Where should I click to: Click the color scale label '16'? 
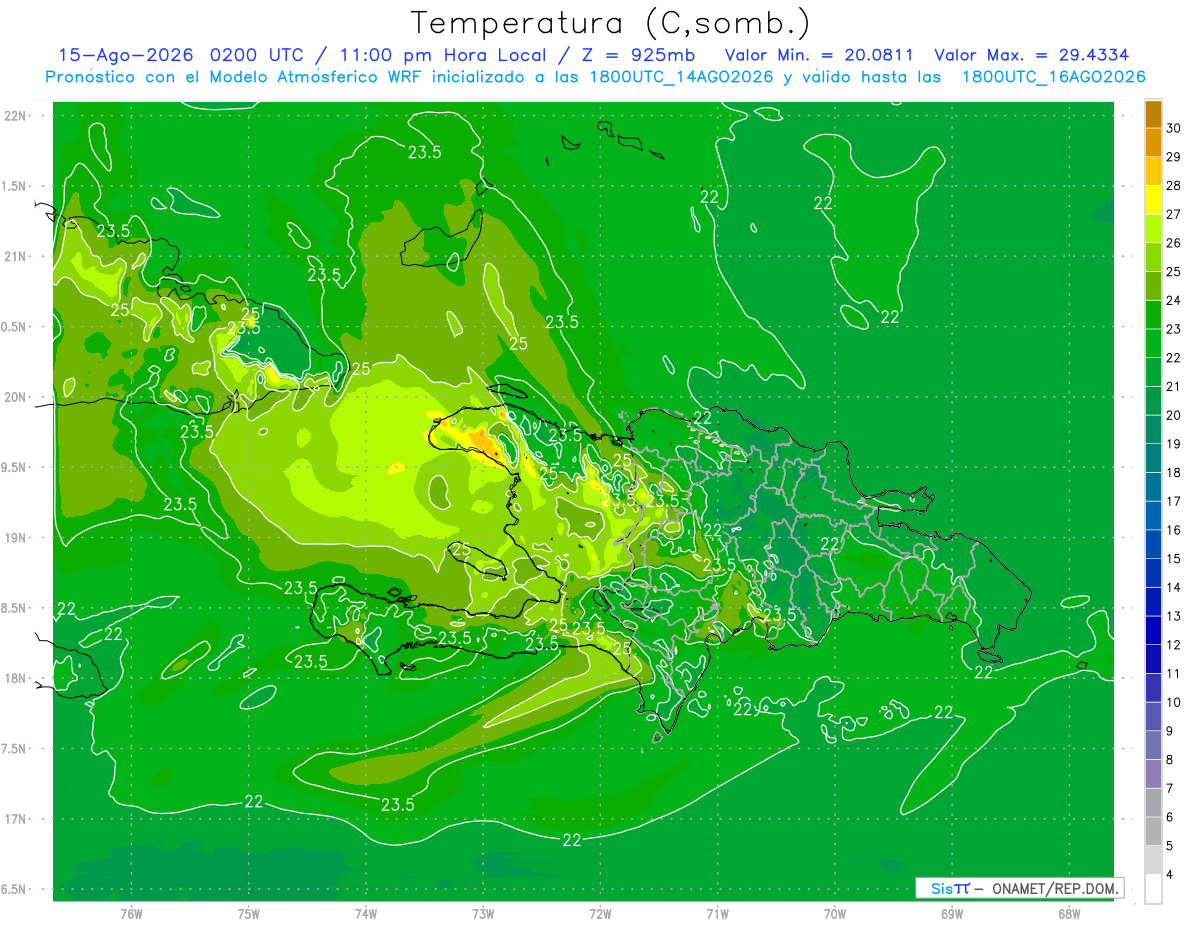[1173, 530]
